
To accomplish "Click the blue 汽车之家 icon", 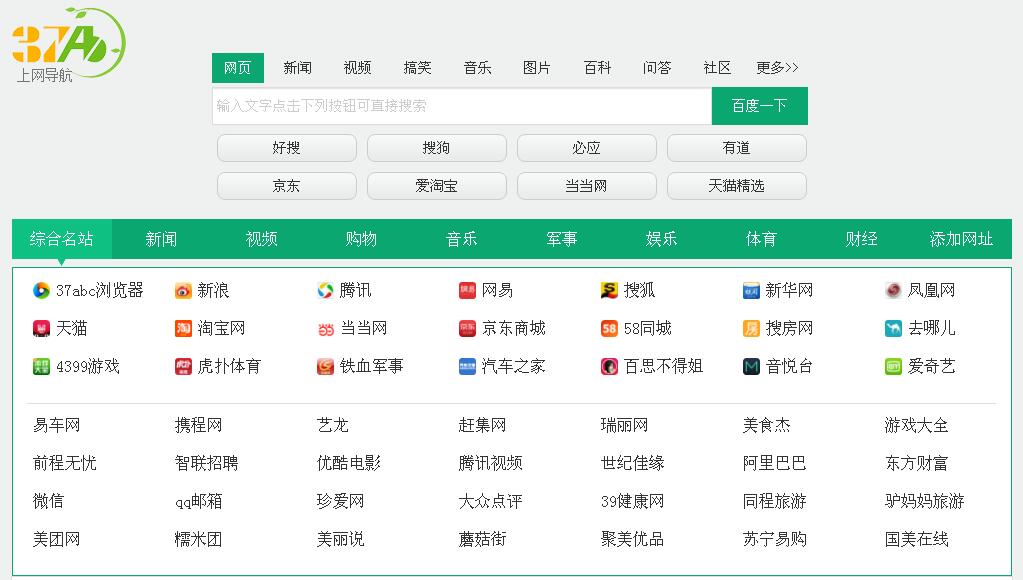I will coord(467,367).
